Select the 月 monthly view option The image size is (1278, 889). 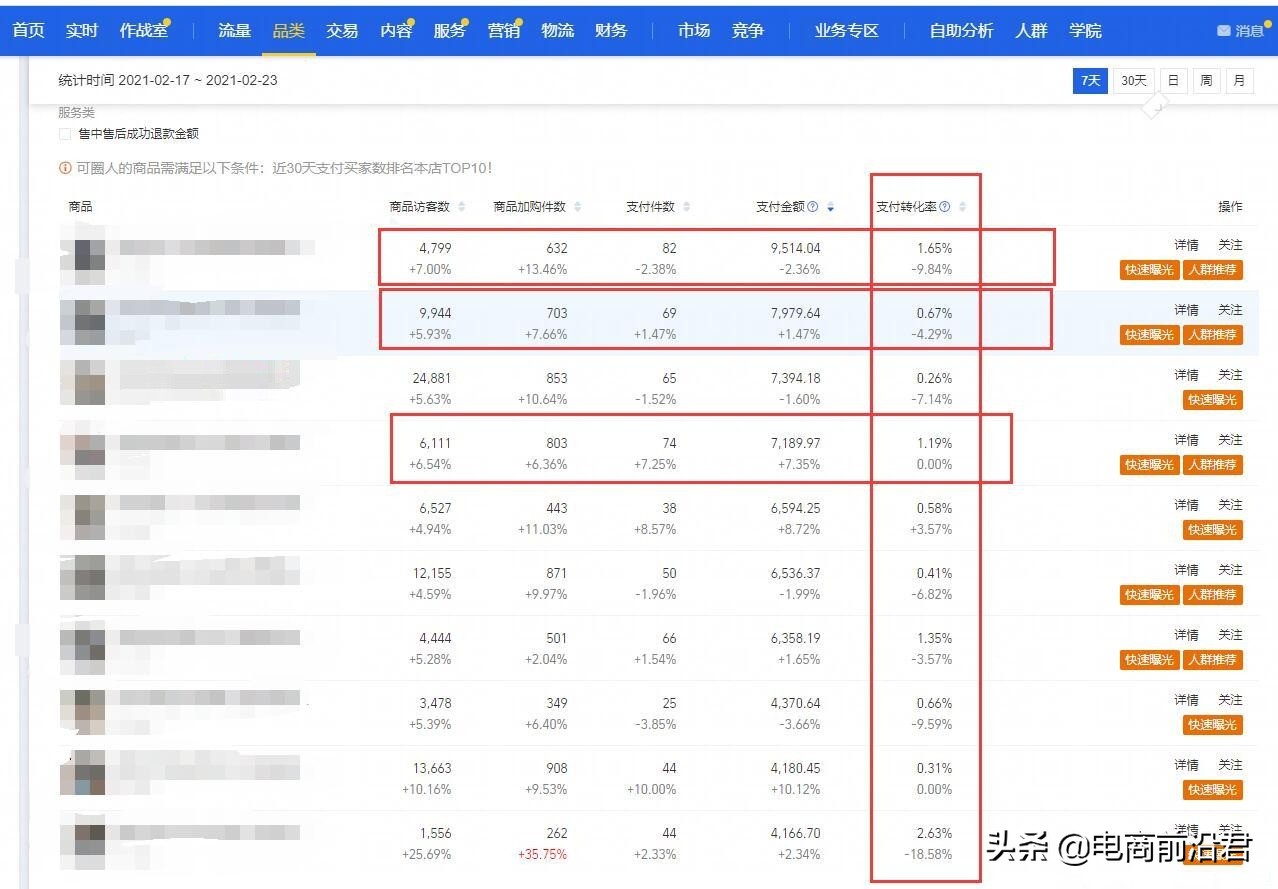coord(1239,80)
